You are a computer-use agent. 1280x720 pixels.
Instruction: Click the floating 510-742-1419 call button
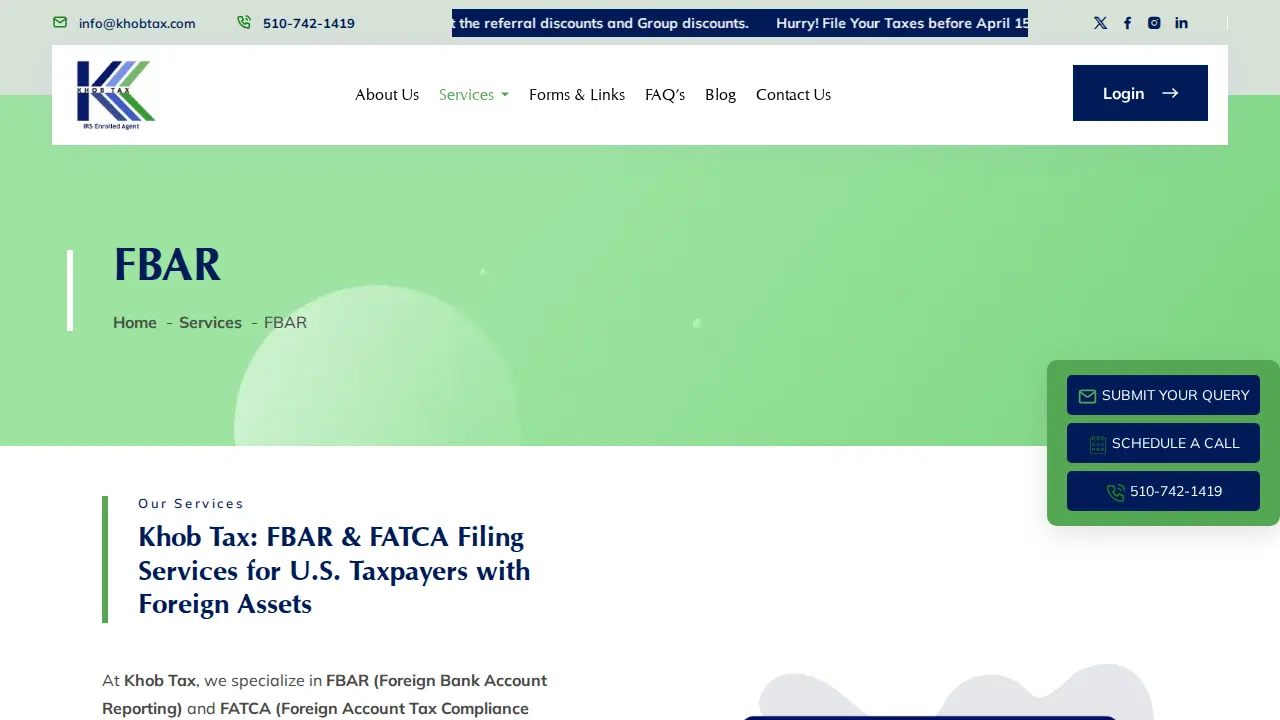pyautogui.click(x=1163, y=491)
